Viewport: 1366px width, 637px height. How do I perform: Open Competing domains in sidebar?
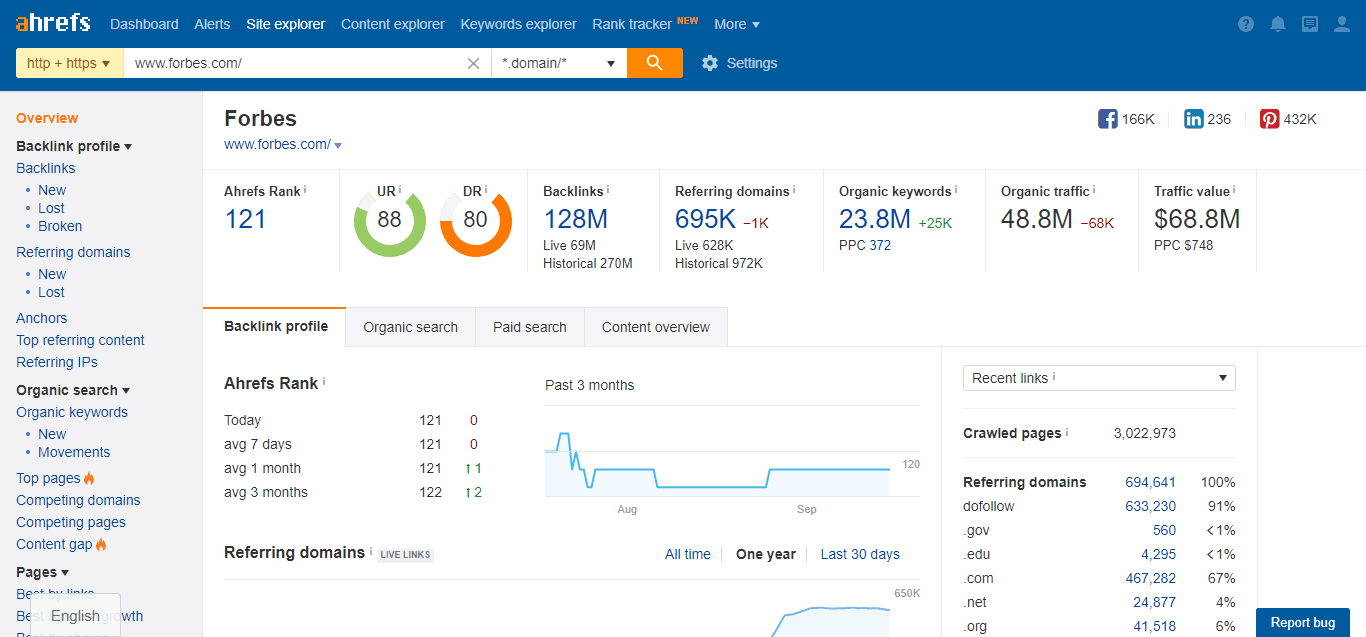coord(78,500)
